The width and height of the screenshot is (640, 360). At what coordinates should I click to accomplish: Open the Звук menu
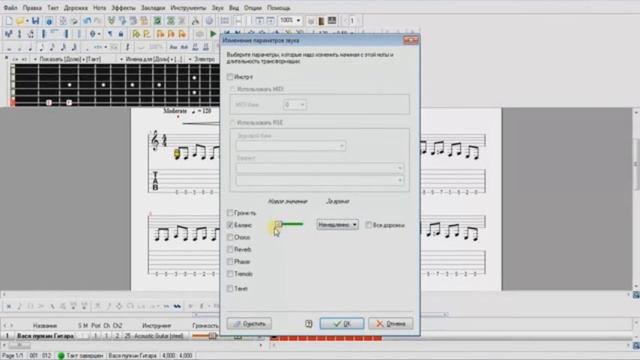pos(218,8)
